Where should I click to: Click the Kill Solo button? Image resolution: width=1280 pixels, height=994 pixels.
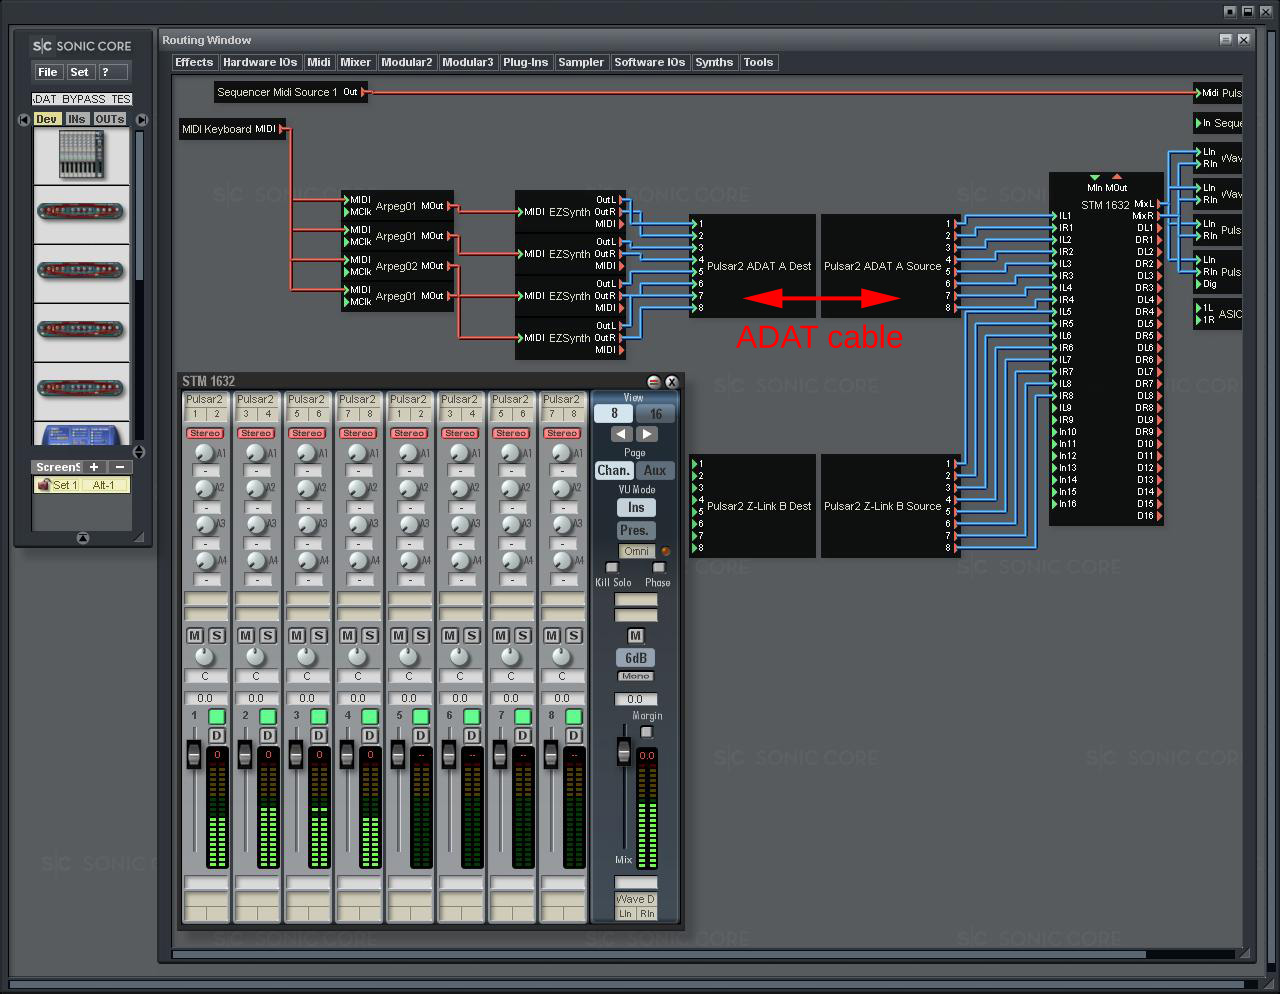612,568
